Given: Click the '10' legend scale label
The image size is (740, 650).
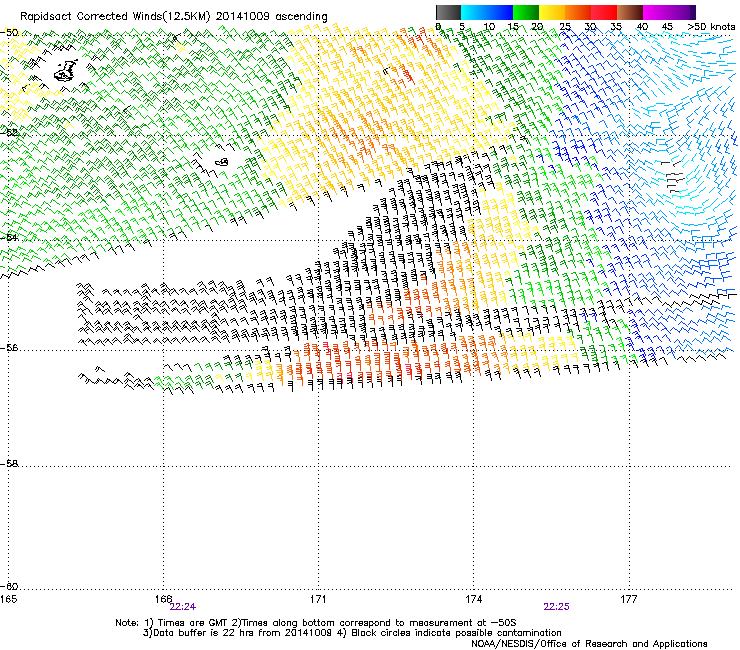Looking at the screenshot, I should coord(489,26).
